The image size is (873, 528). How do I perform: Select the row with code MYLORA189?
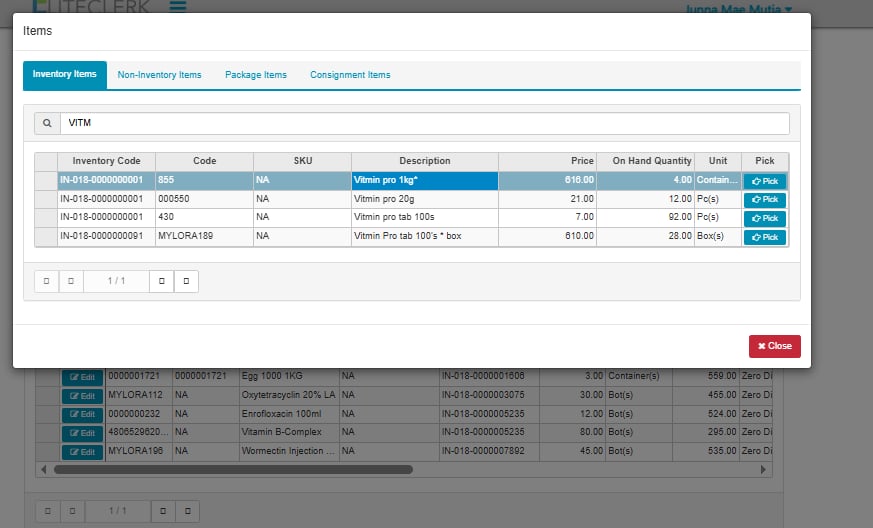pos(203,237)
